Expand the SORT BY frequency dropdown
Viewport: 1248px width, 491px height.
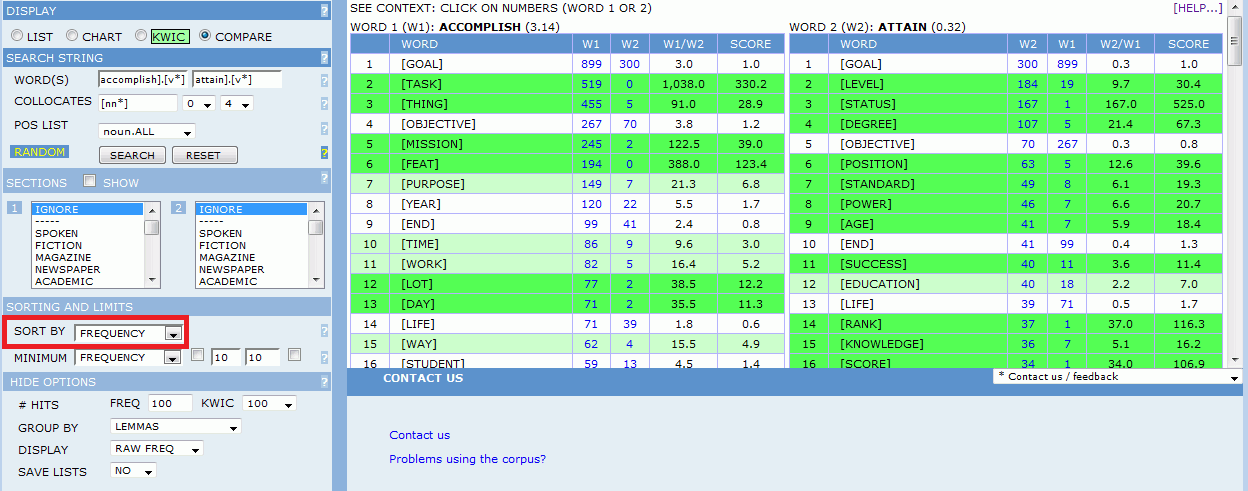pyautogui.click(x=173, y=333)
